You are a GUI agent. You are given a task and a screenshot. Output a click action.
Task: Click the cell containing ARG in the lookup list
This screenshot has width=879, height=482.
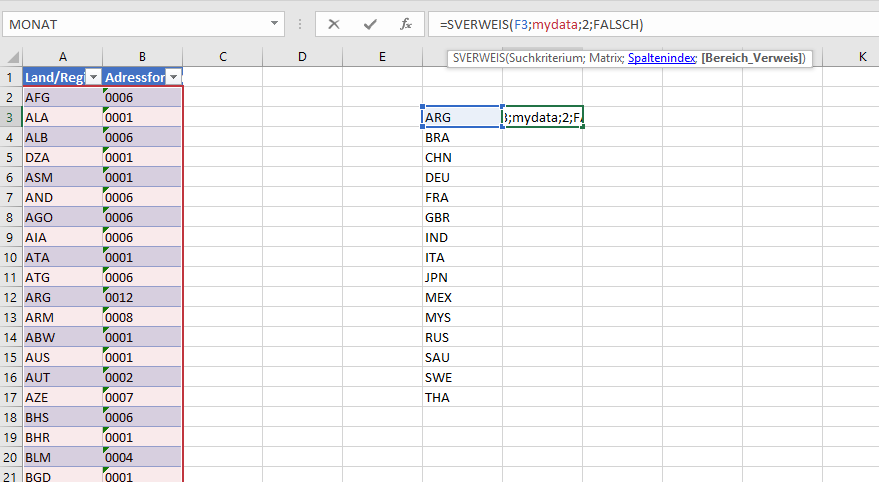pos(462,117)
